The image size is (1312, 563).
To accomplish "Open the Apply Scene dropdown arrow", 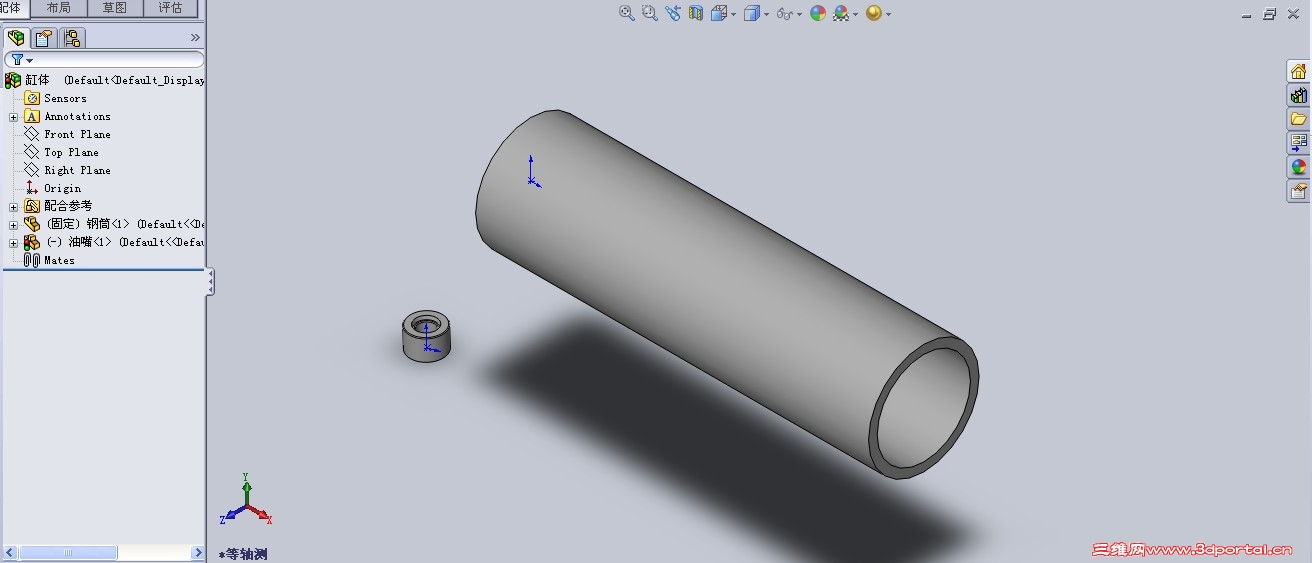I will pyautogui.click(x=856, y=14).
